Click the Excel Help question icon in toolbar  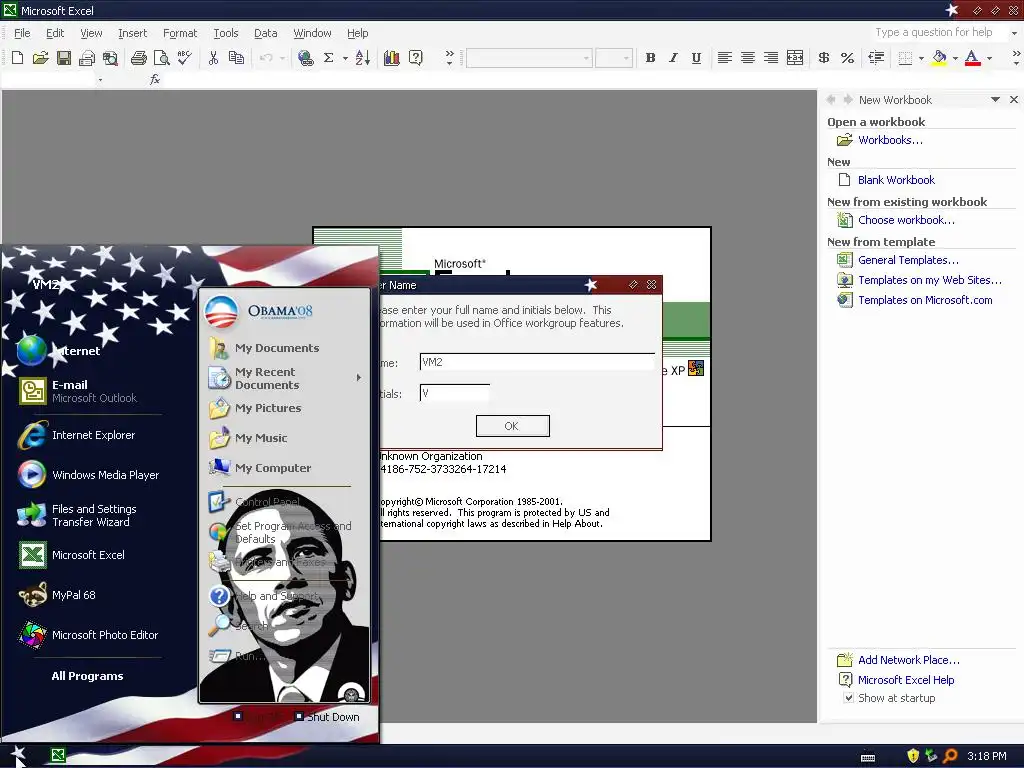415,58
